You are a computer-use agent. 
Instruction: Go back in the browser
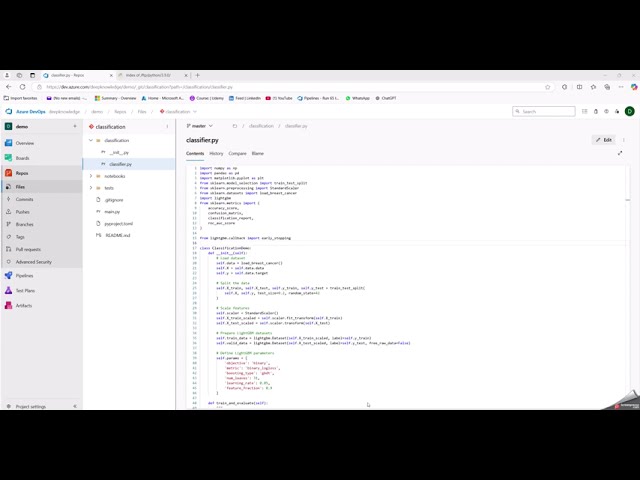pyautogui.click(x=9, y=87)
